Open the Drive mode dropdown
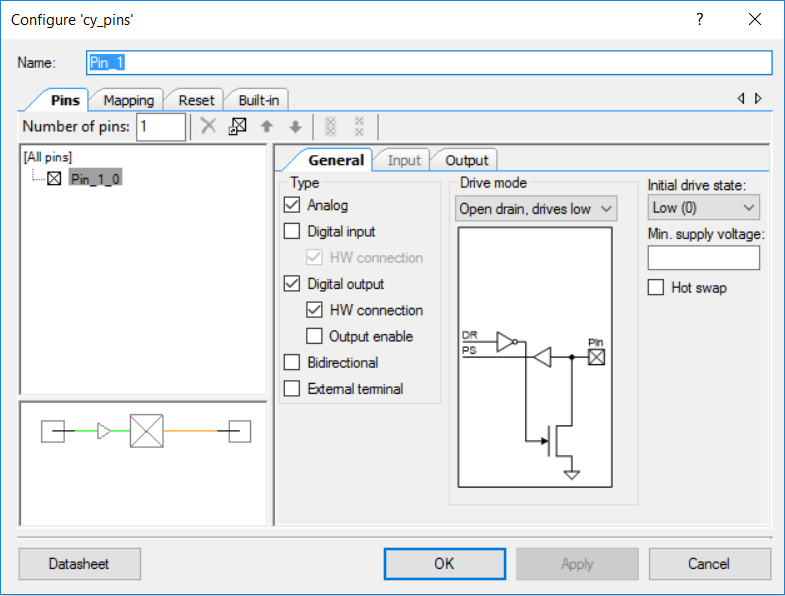Screen dimensions: 785x596 [536, 208]
